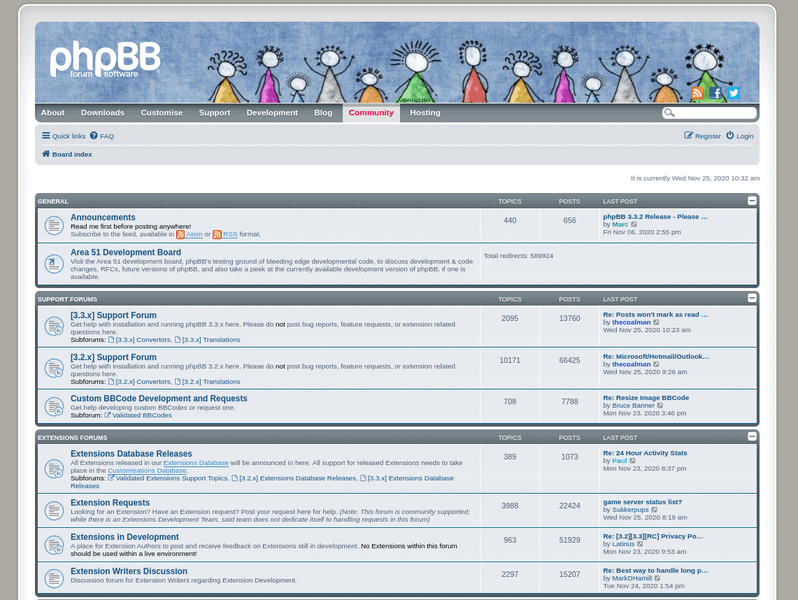This screenshot has height=600, width=798.
Task: Click the Register link
Action: click(x=702, y=136)
